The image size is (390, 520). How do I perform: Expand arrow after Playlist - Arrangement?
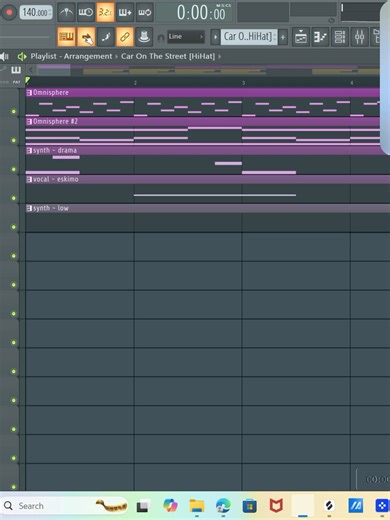click(x=117, y=57)
